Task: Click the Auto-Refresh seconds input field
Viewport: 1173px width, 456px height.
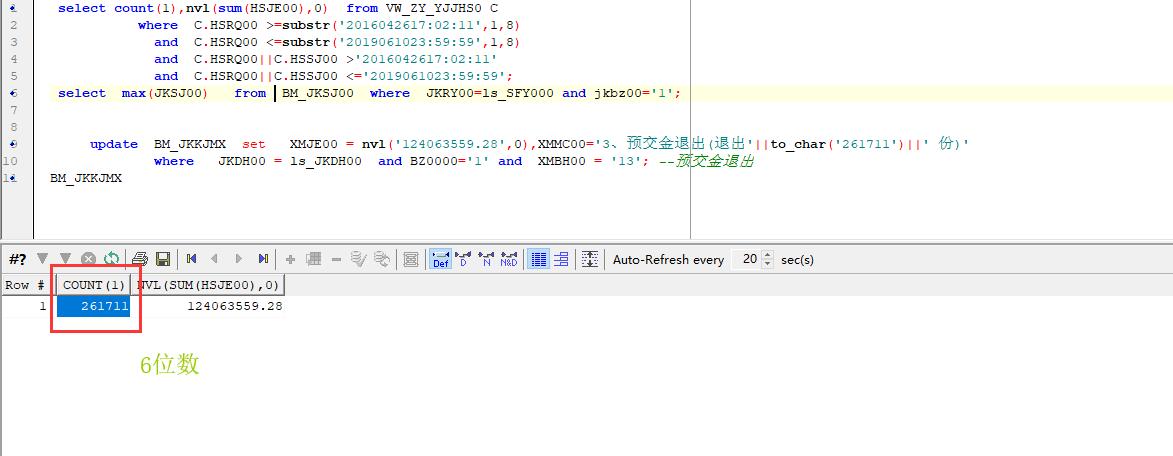Action: point(745,259)
